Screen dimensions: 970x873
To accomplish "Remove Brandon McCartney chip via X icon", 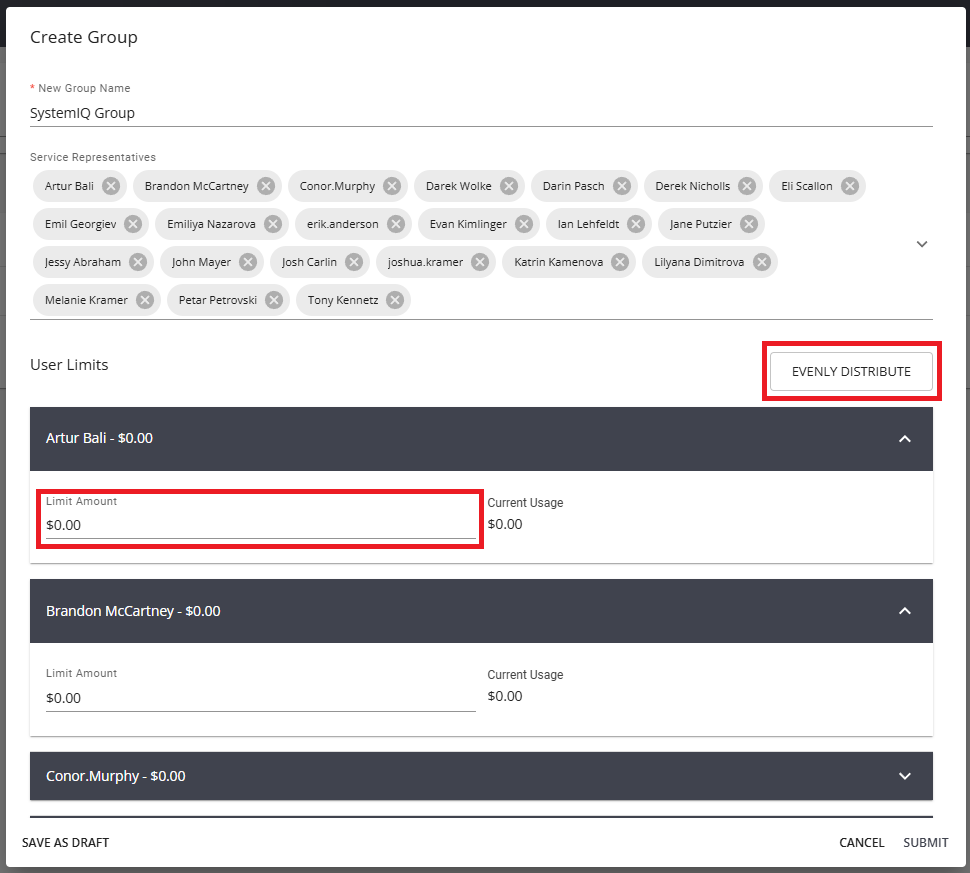I will [266, 186].
